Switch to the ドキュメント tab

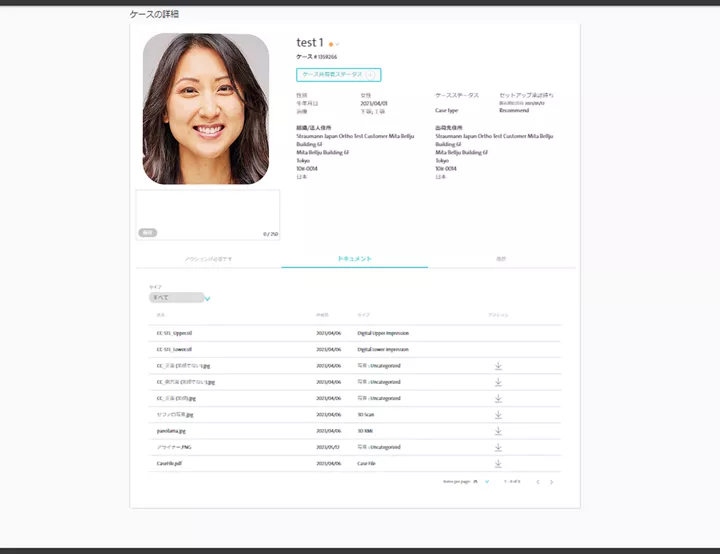pyautogui.click(x=355, y=259)
